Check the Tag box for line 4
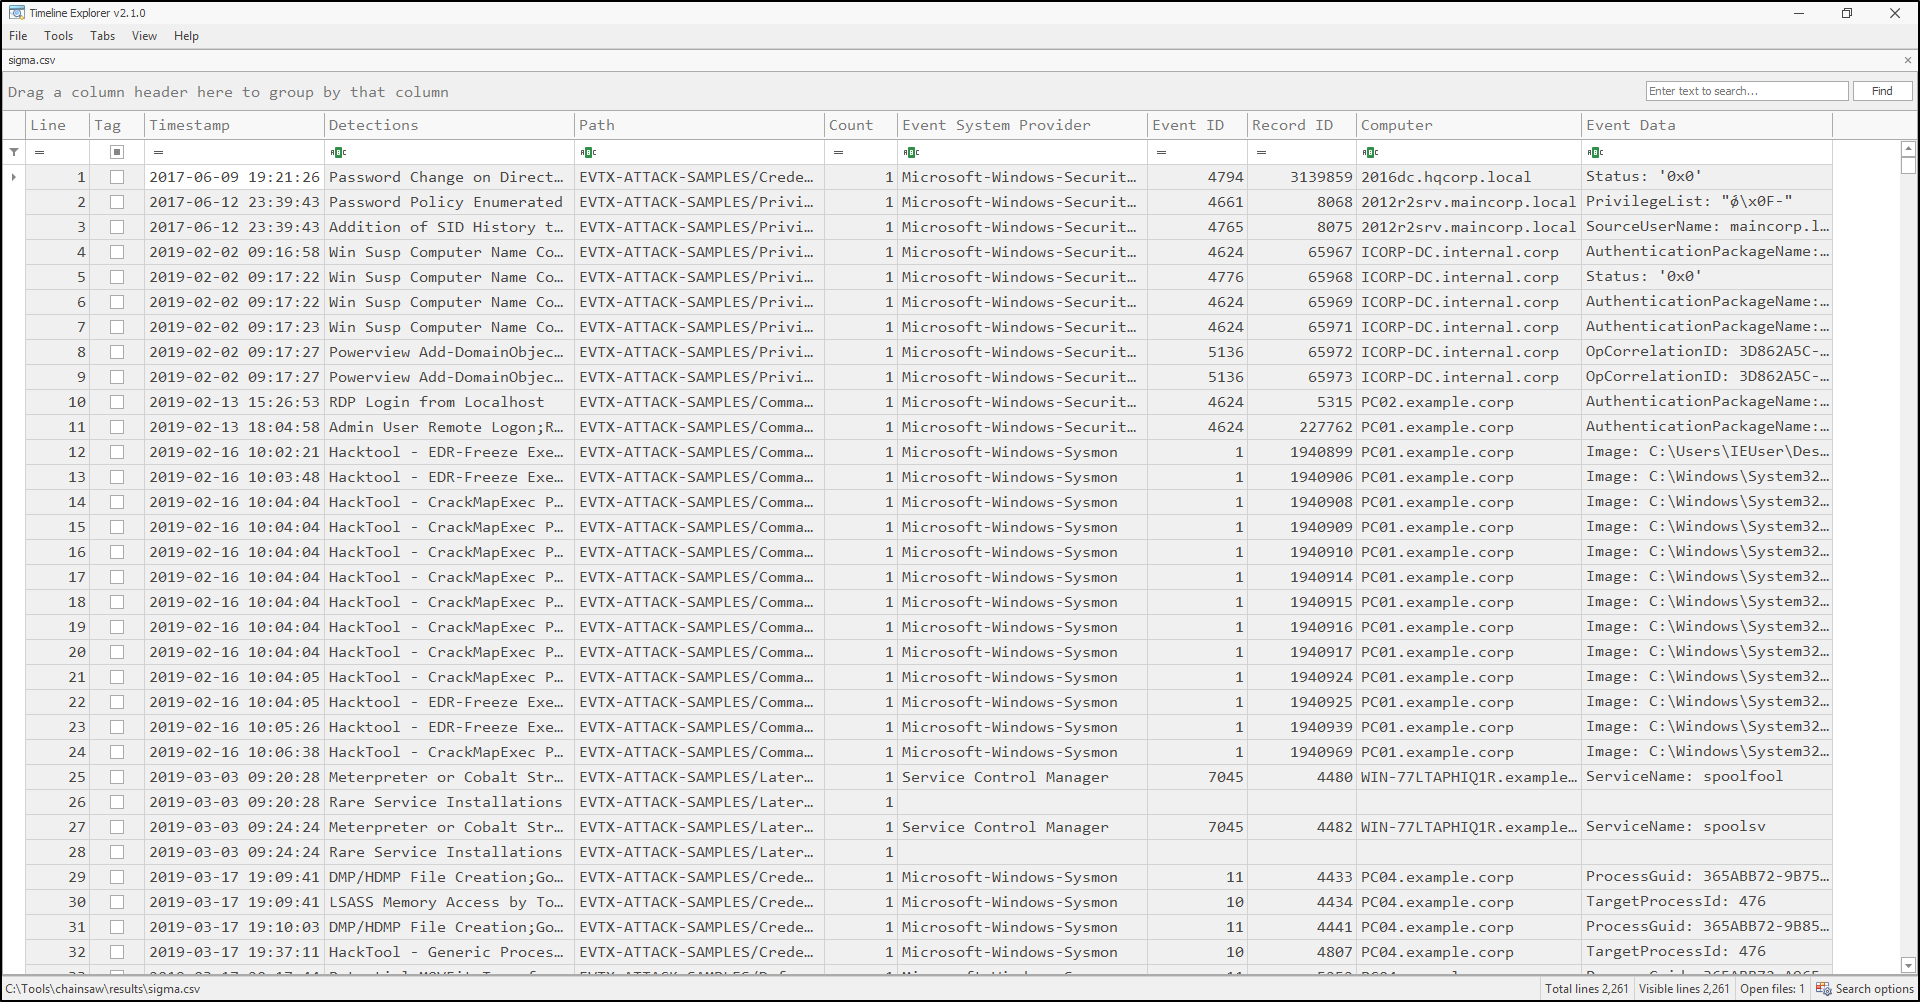 tap(117, 252)
